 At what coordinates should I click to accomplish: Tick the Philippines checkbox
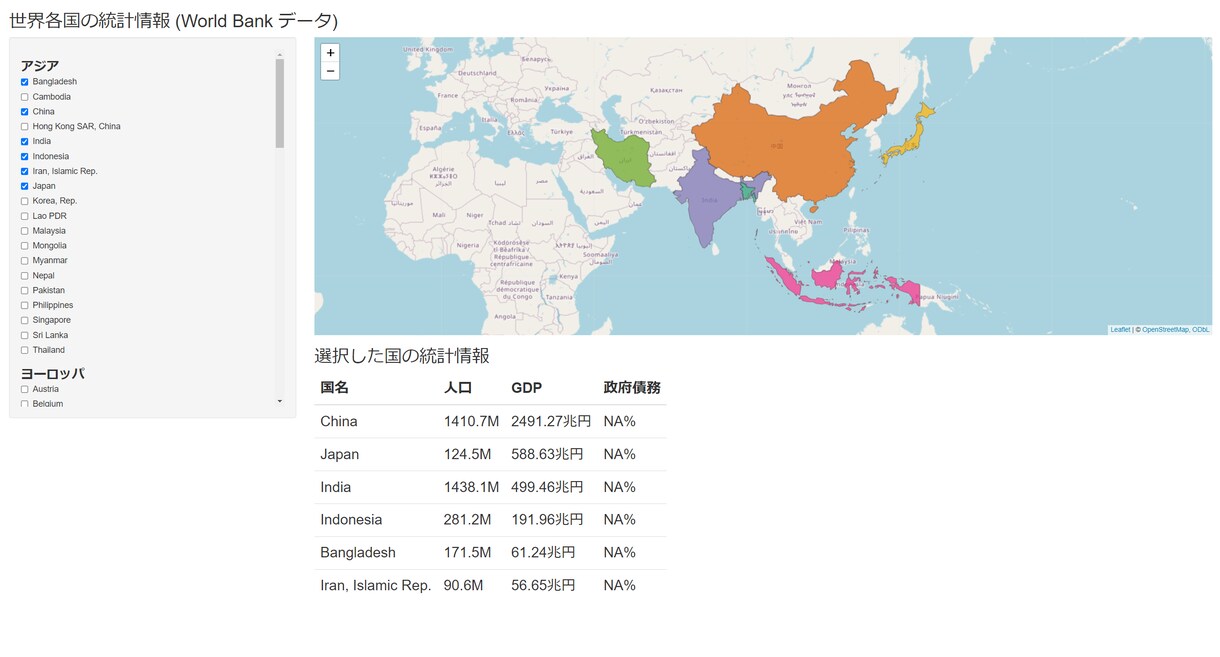coord(25,306)
